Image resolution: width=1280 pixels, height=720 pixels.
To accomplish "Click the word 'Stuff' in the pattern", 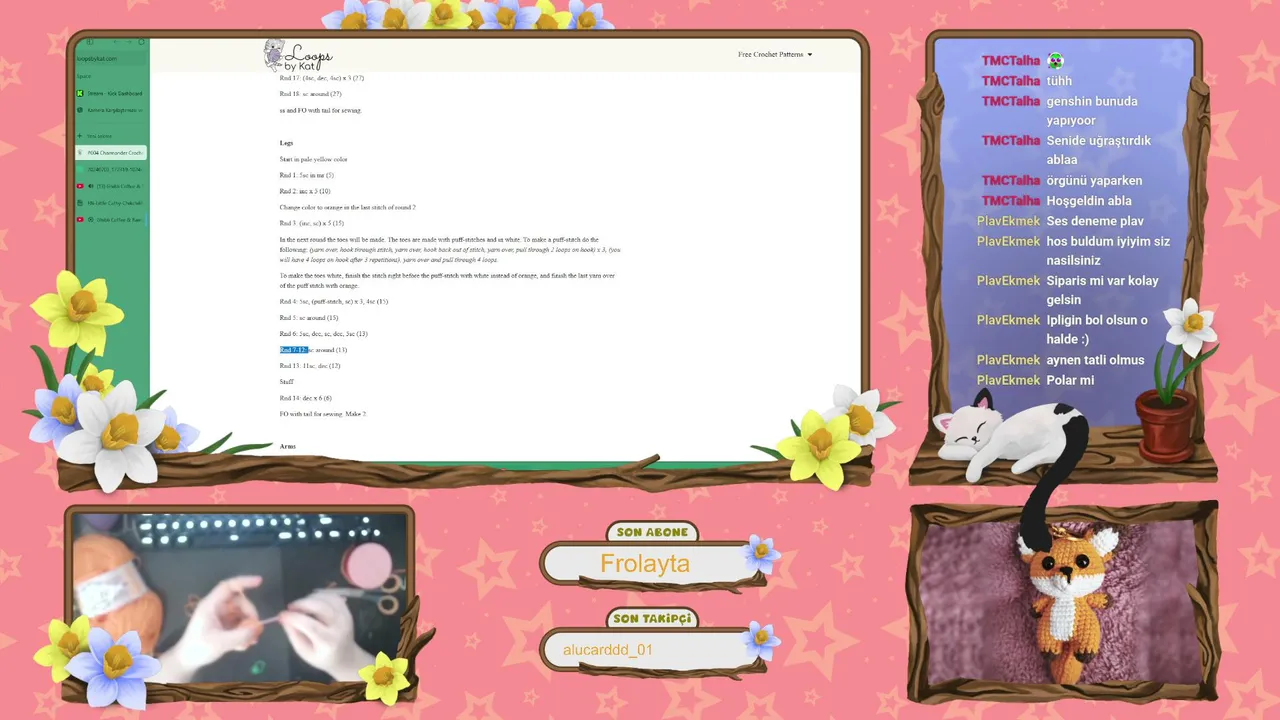I will (286, 382).
